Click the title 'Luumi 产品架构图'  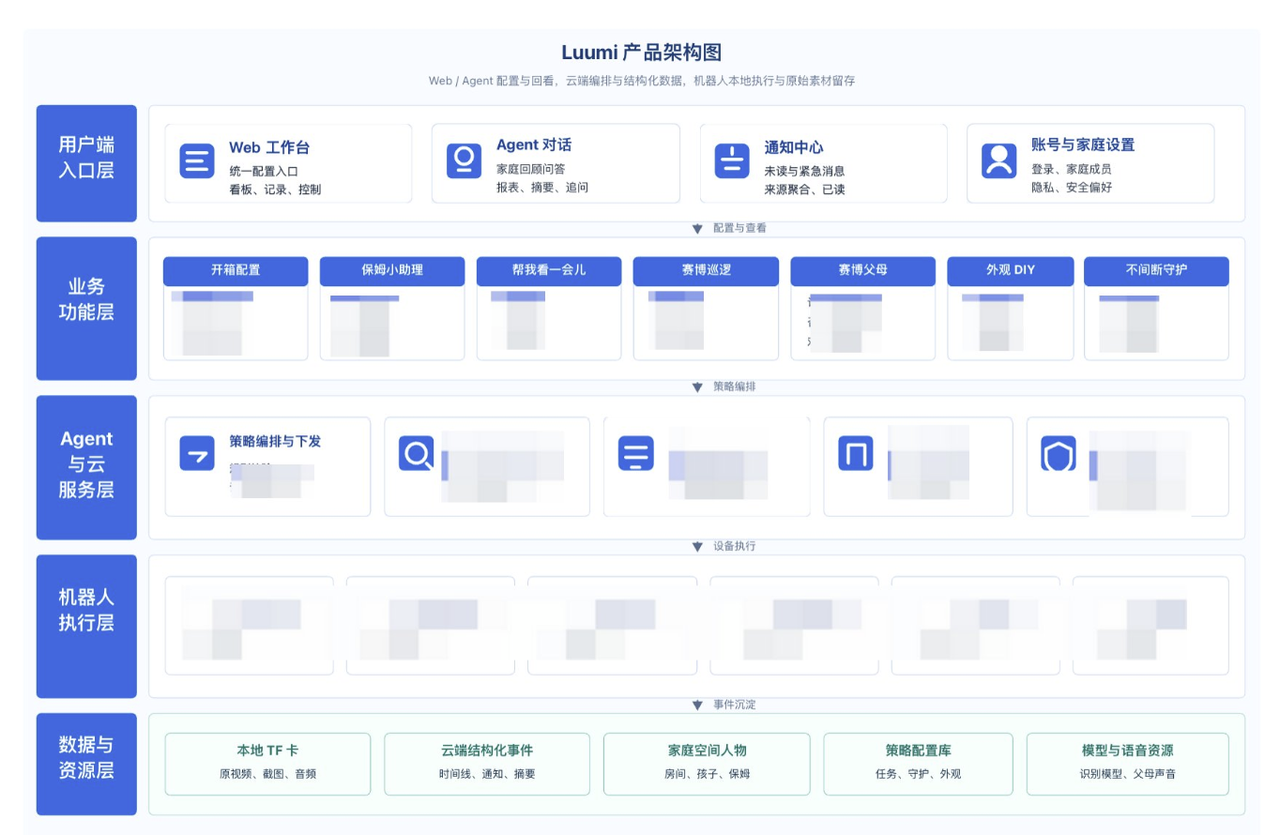tap(642, 53)
